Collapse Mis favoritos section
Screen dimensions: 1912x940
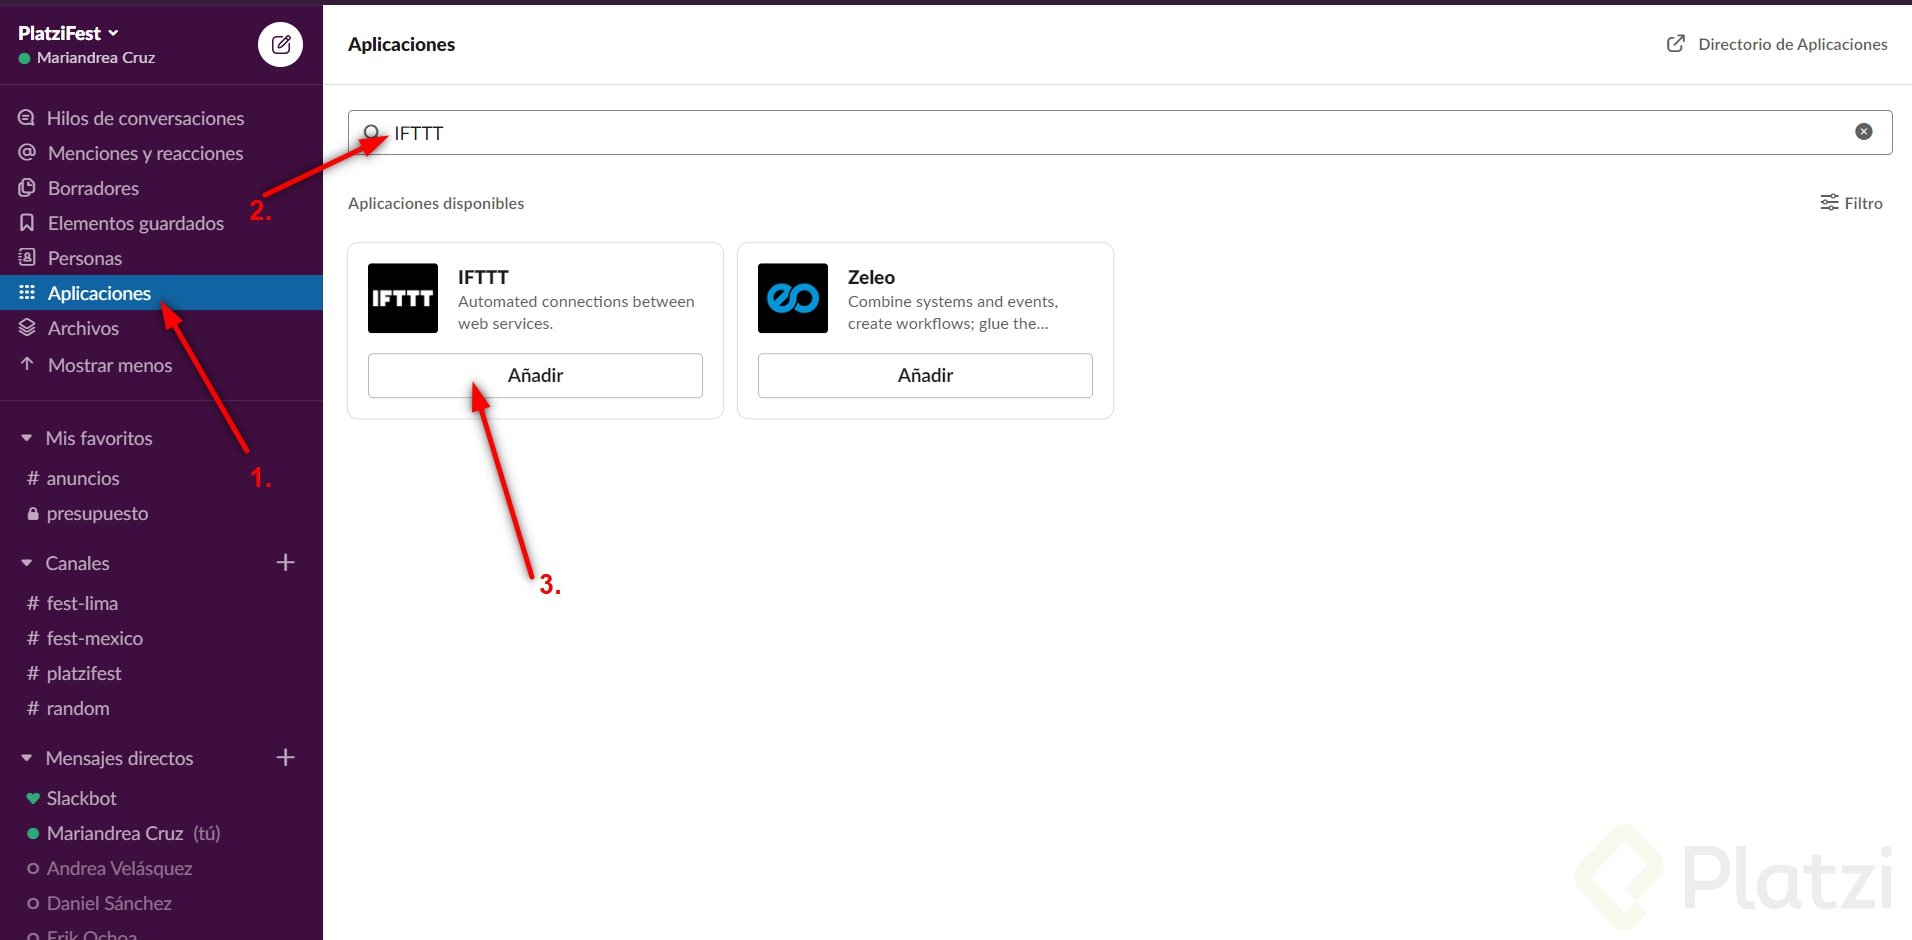pos(27,438)
